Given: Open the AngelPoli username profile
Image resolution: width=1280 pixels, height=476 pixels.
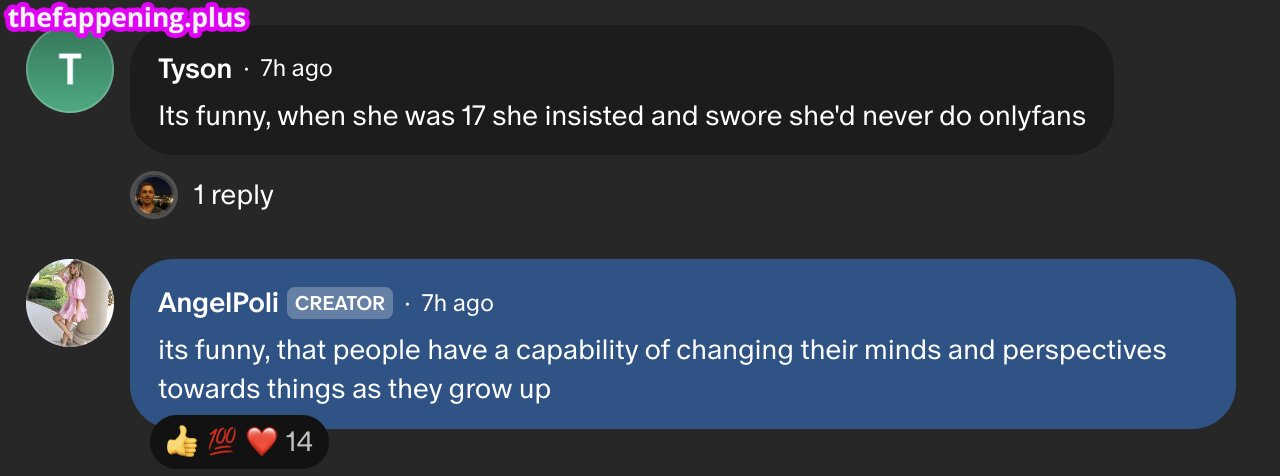Looking at the screenshot, I should coord(218,303).
